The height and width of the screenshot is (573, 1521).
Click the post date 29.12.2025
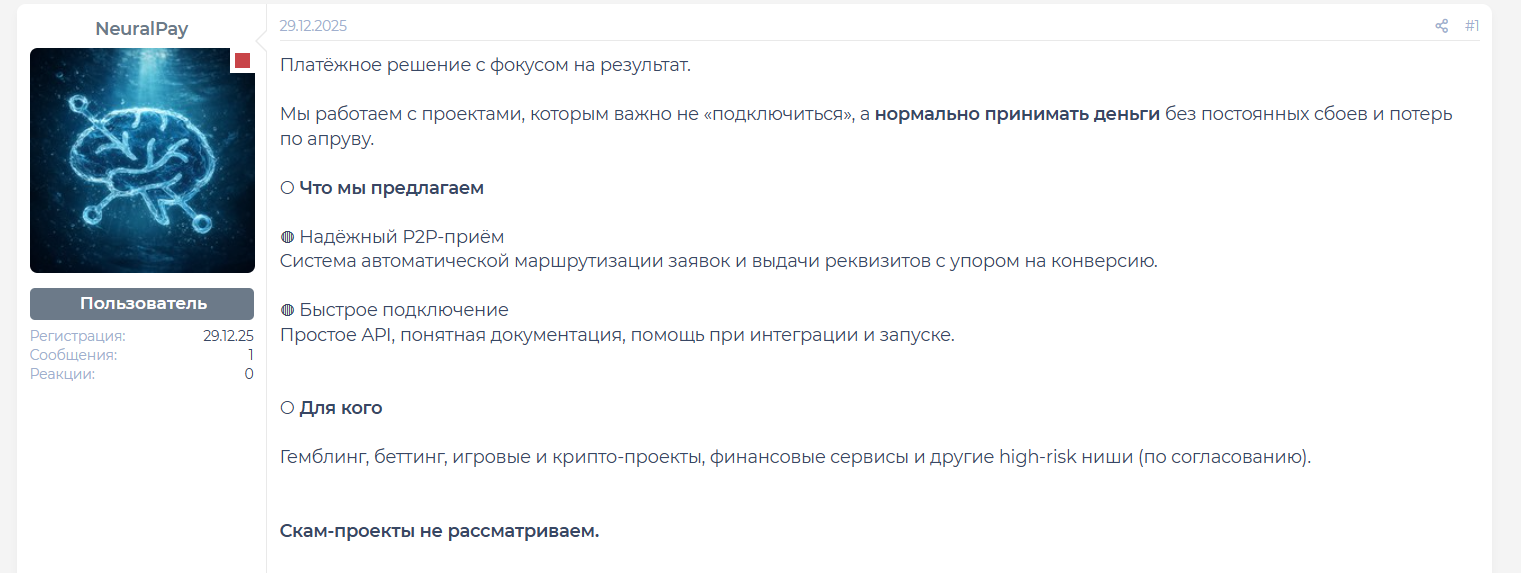pos(313,26)
